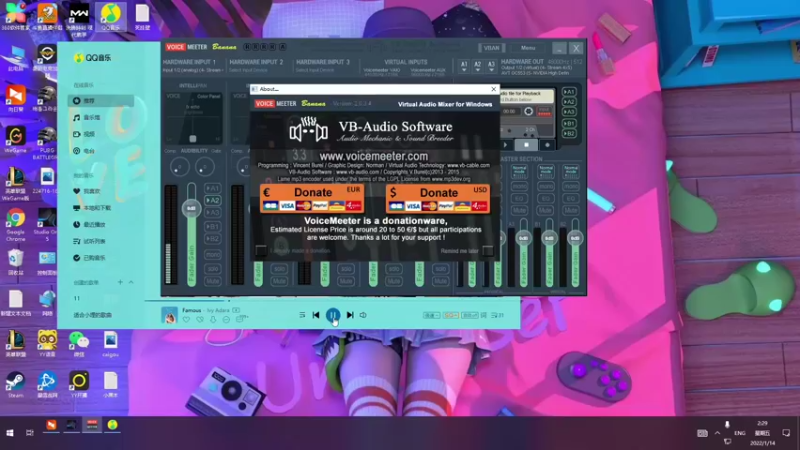This screenshot has width=800, height=450.
Task: Download the current song Famous
Action: tap(213, 319)
